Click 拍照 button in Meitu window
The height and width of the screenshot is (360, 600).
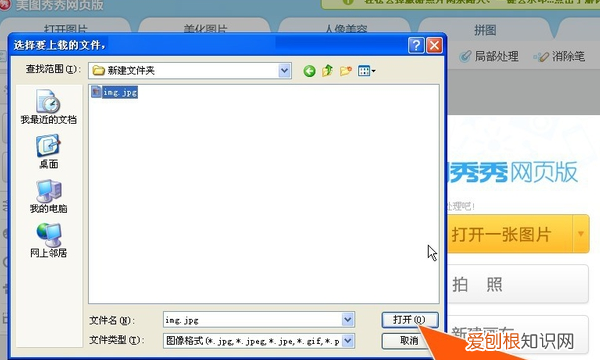(517, 284)
